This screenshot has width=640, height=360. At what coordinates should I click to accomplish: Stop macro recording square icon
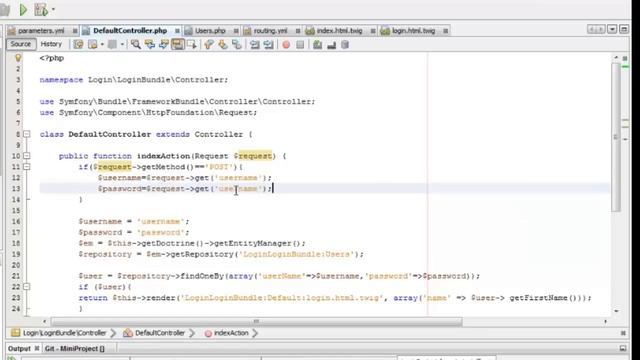point(300,44)
